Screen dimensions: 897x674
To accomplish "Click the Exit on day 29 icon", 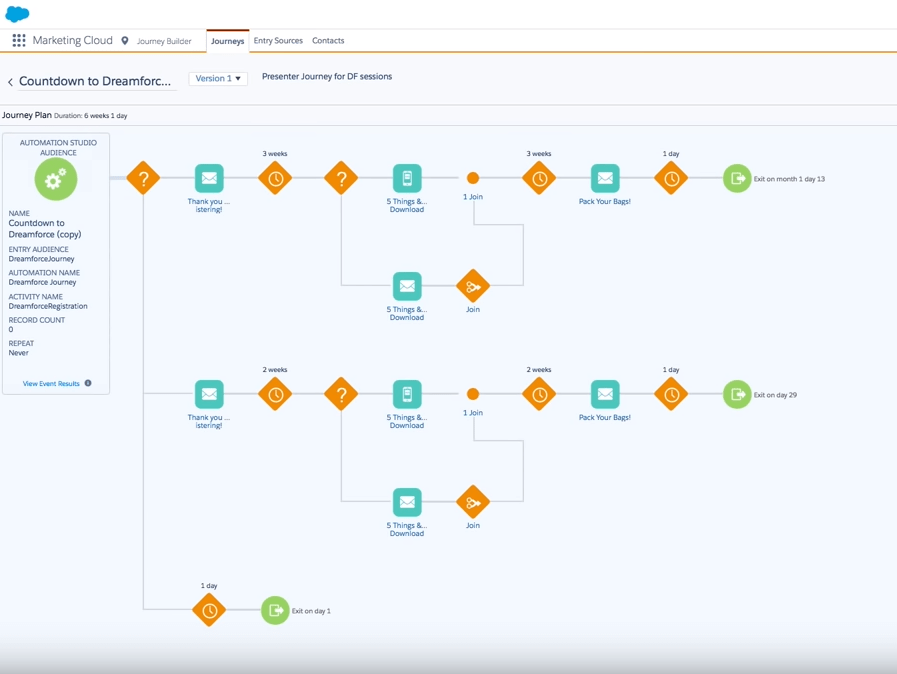I will coord(737,394).
